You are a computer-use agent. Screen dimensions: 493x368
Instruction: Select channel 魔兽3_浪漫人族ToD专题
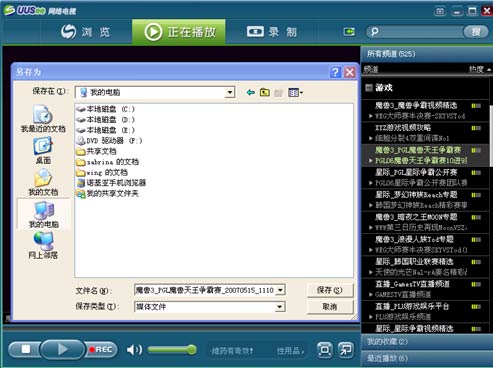(x=414, y=239)
